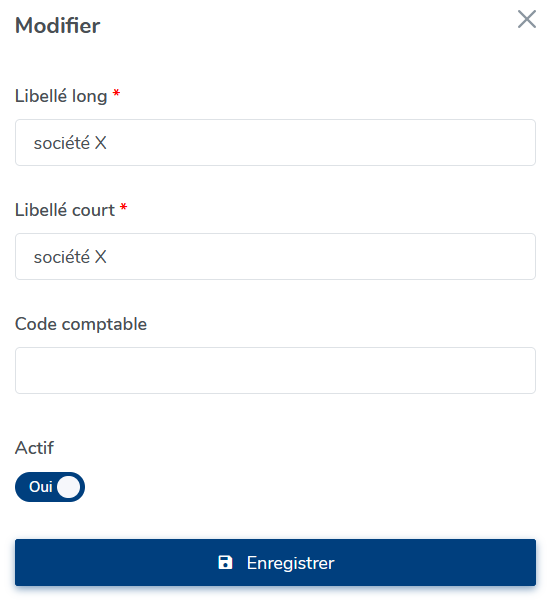Viewport: 552px width, 605px height.
Task: Click the floppy disk save icon
Action: point(225,563)
